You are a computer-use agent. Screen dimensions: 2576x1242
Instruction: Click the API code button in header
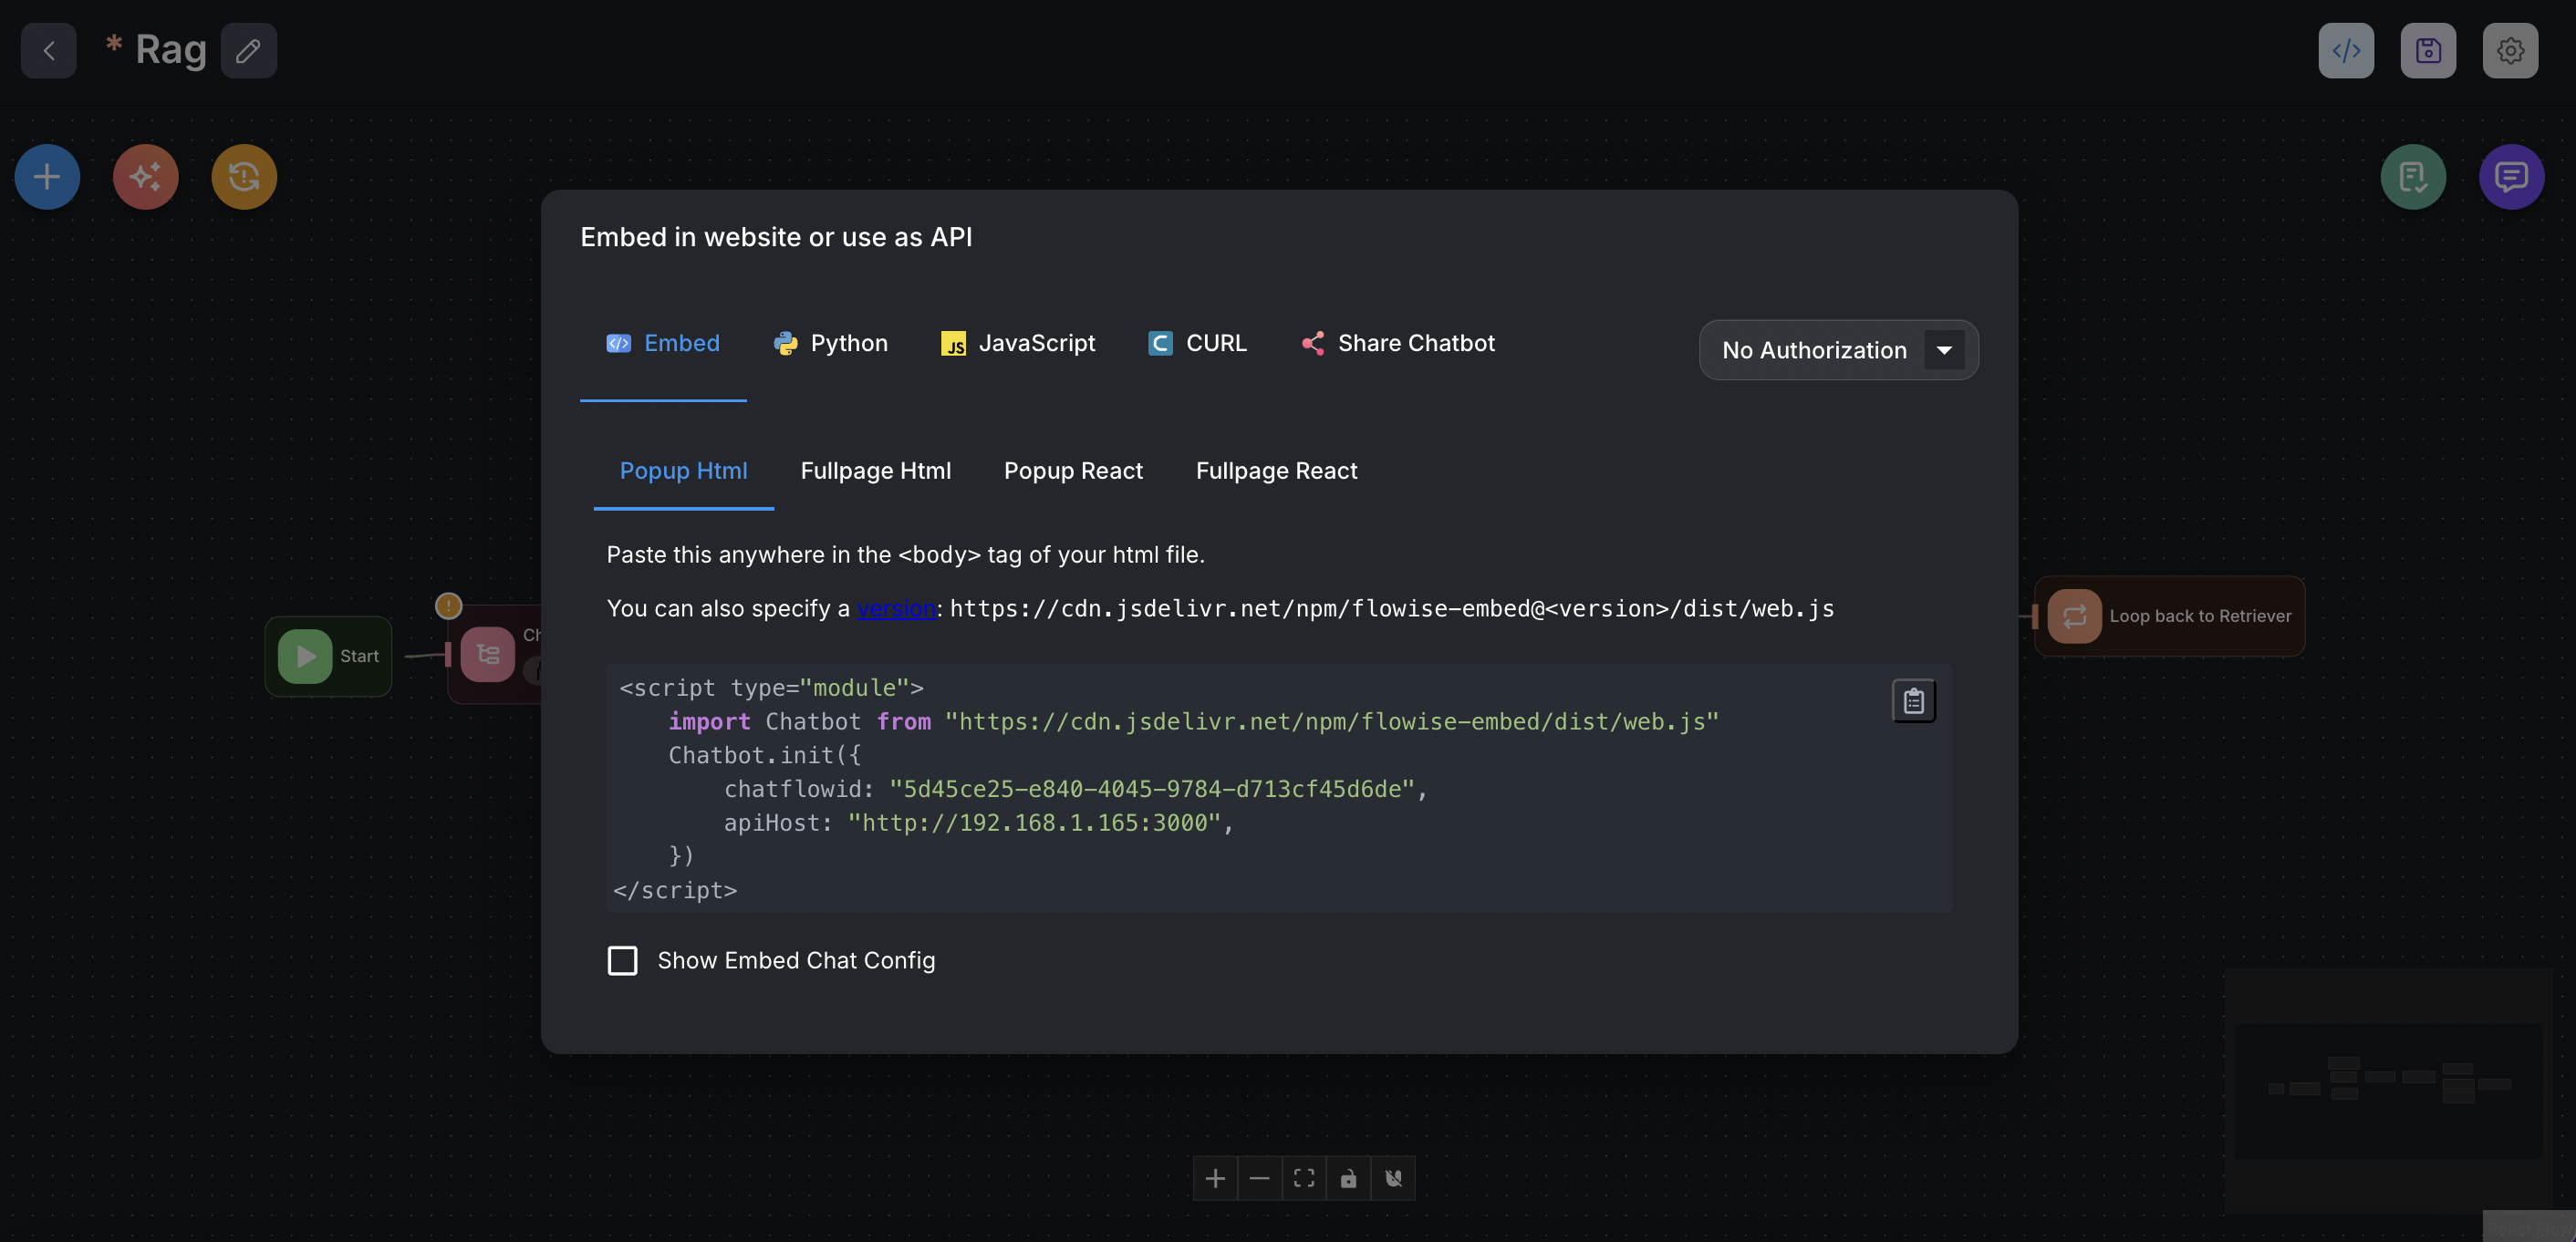pyautogui.click(x=2345, y=50)
